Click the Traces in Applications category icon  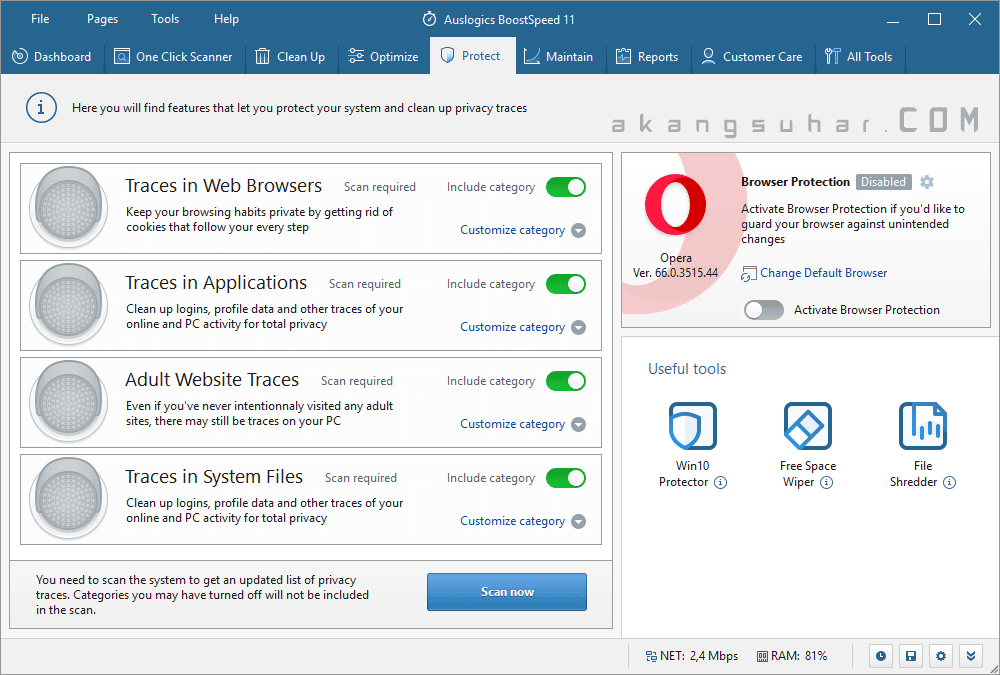coord(68,304)
